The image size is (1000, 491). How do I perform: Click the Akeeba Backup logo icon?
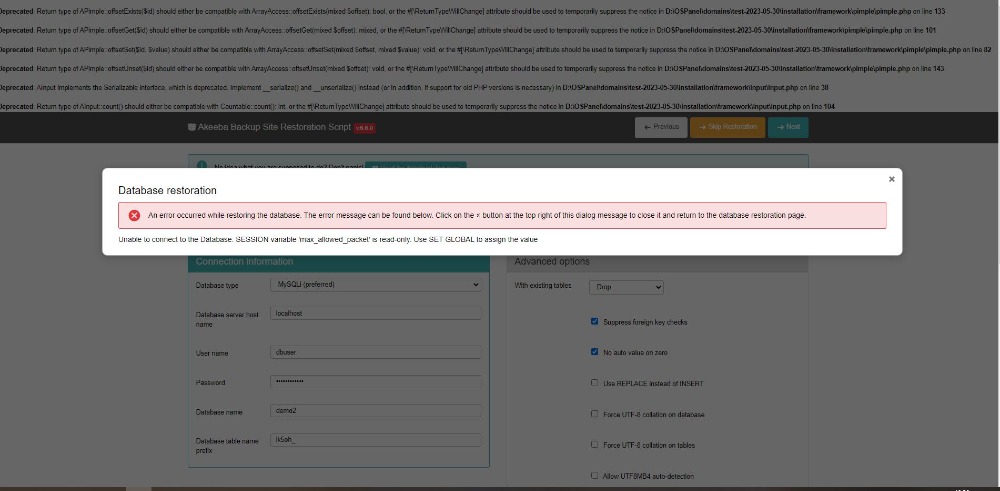(x=192, y=127)
